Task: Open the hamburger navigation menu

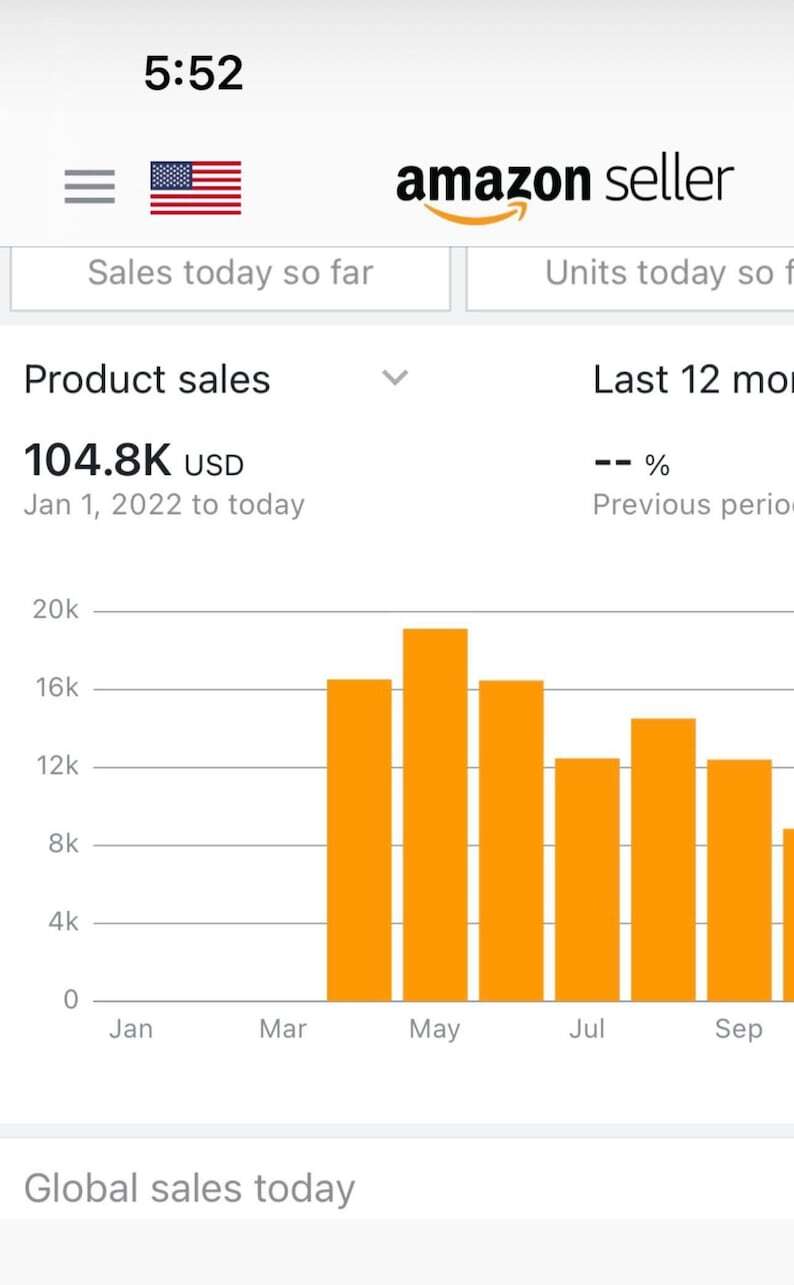Action: click(89, 187)
